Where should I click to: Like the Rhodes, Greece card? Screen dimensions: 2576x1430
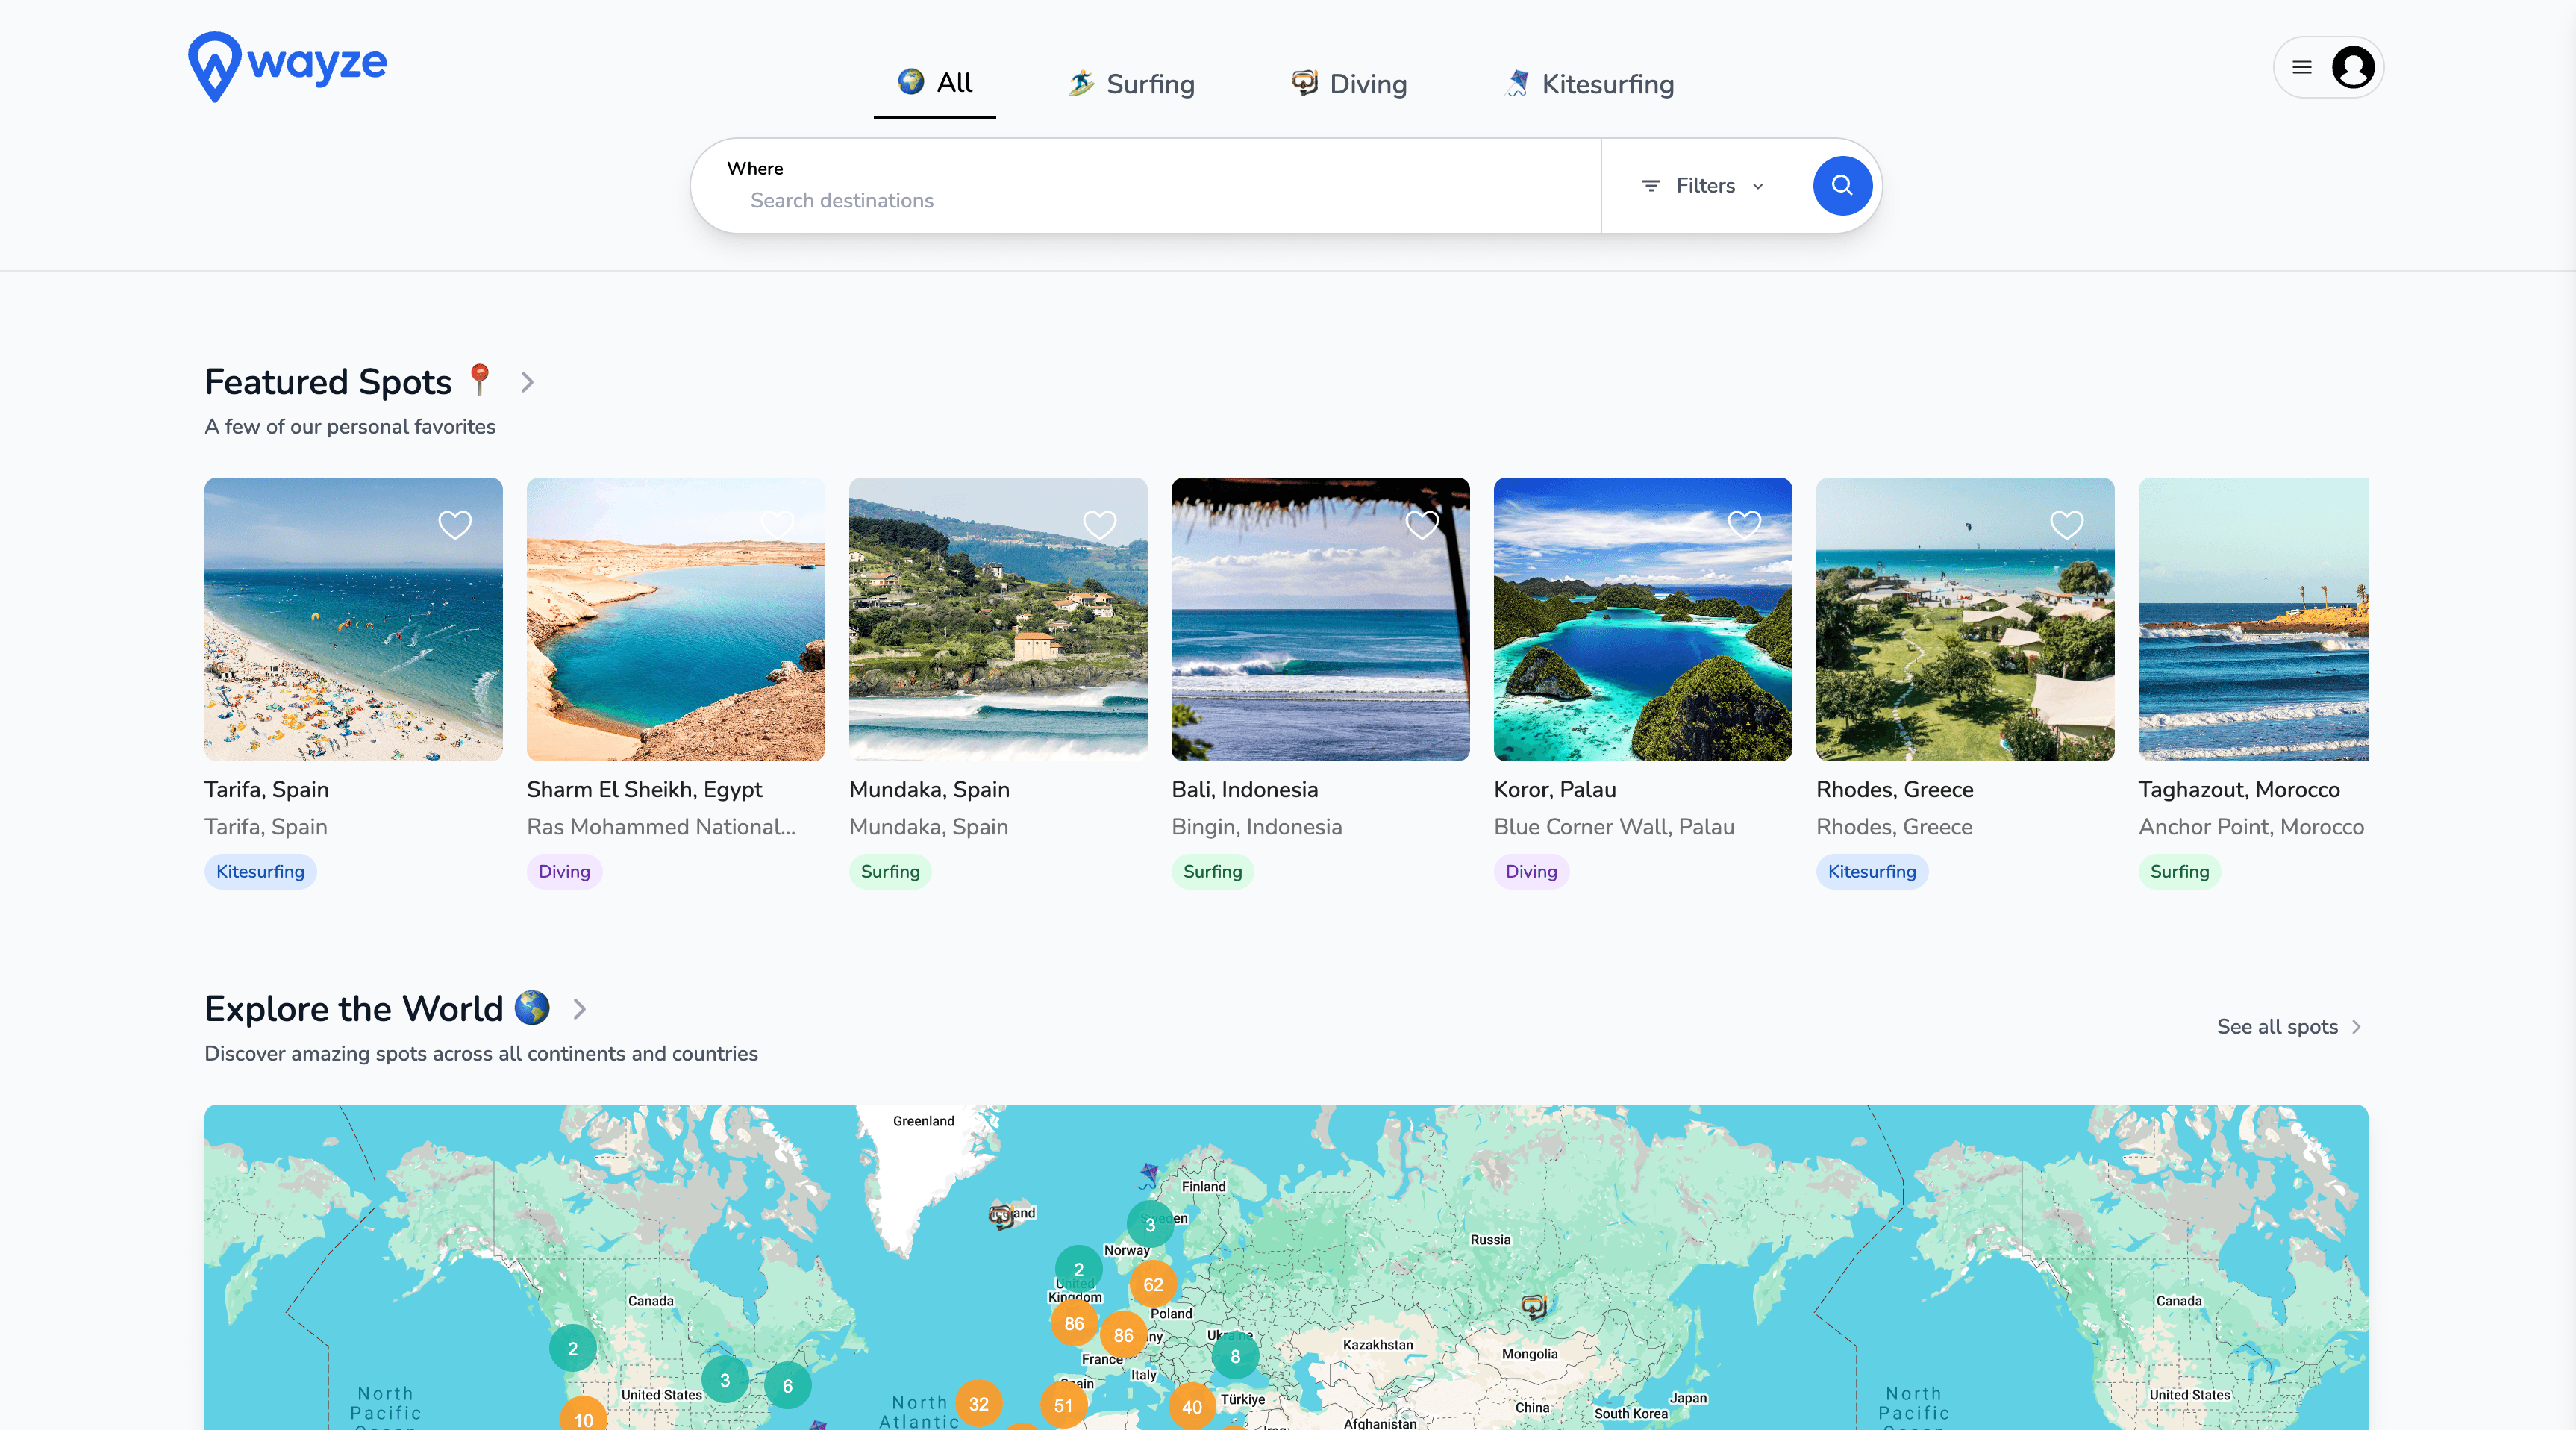(2066, 524)
